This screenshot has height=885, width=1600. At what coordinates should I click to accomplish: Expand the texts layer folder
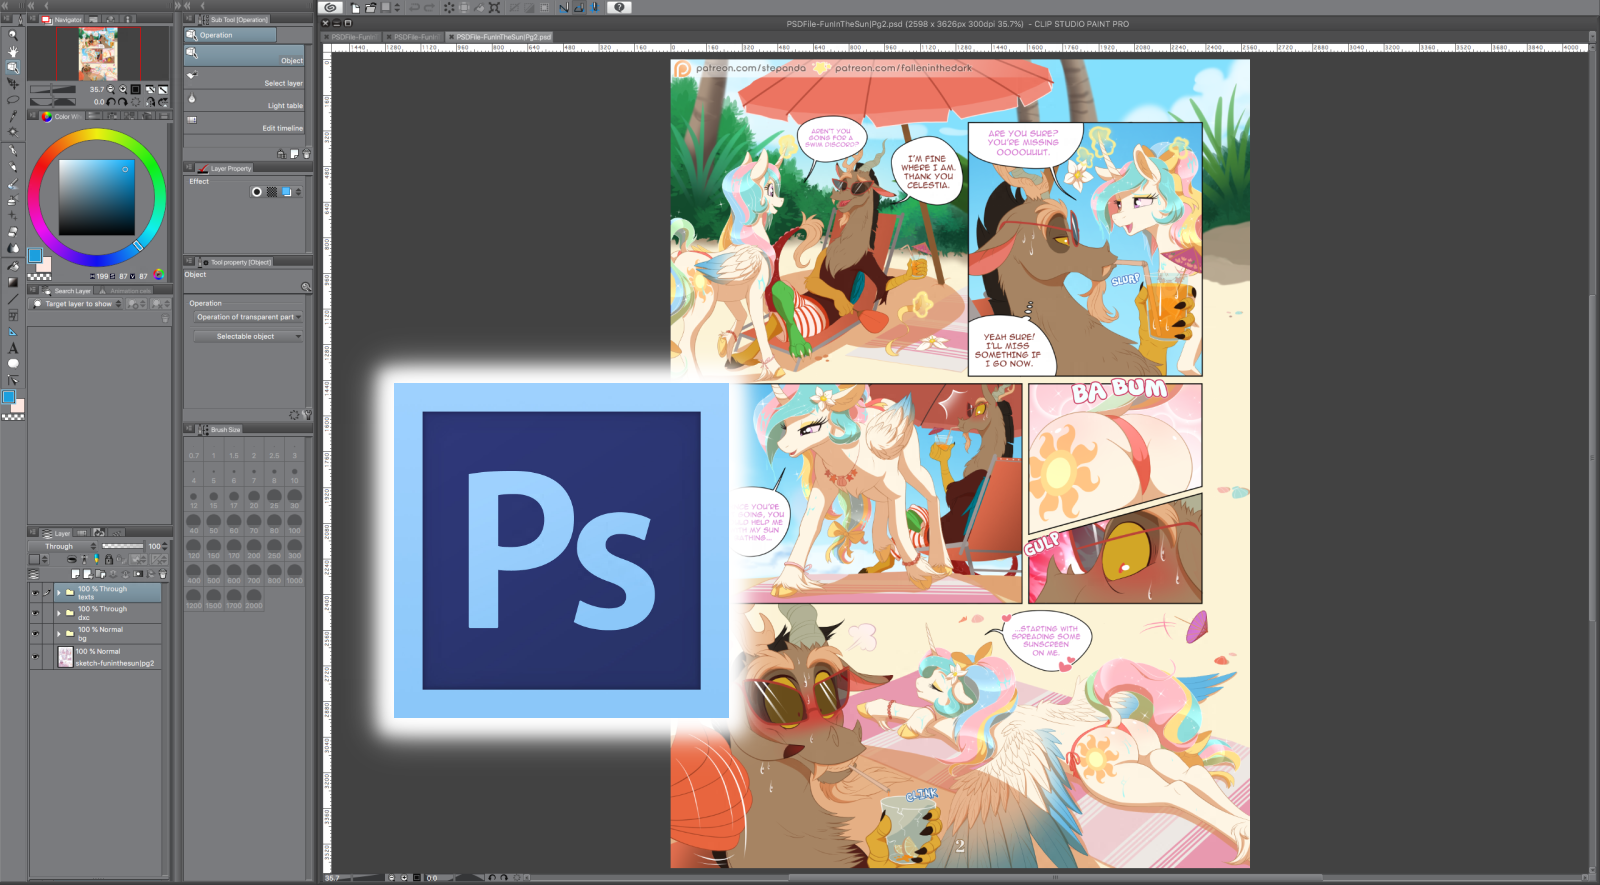(x=59, y=593)
